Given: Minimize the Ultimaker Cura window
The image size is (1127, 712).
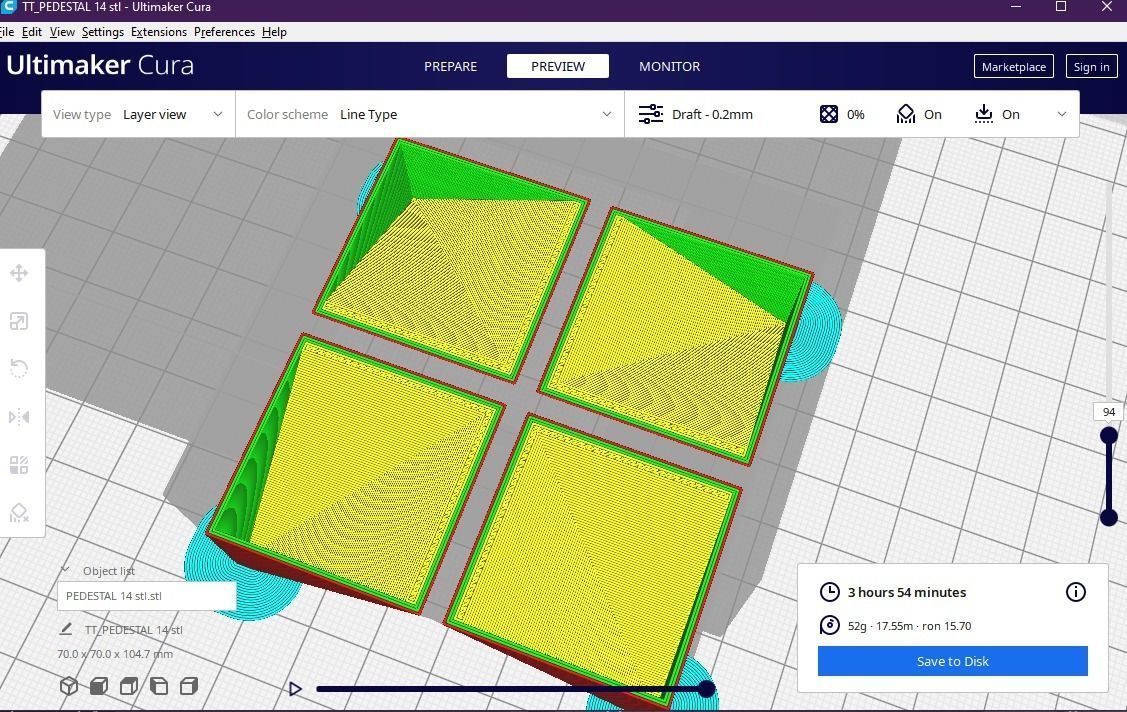Looking at the screenshot, I should pyautogui.click(x=1016, y=6).
